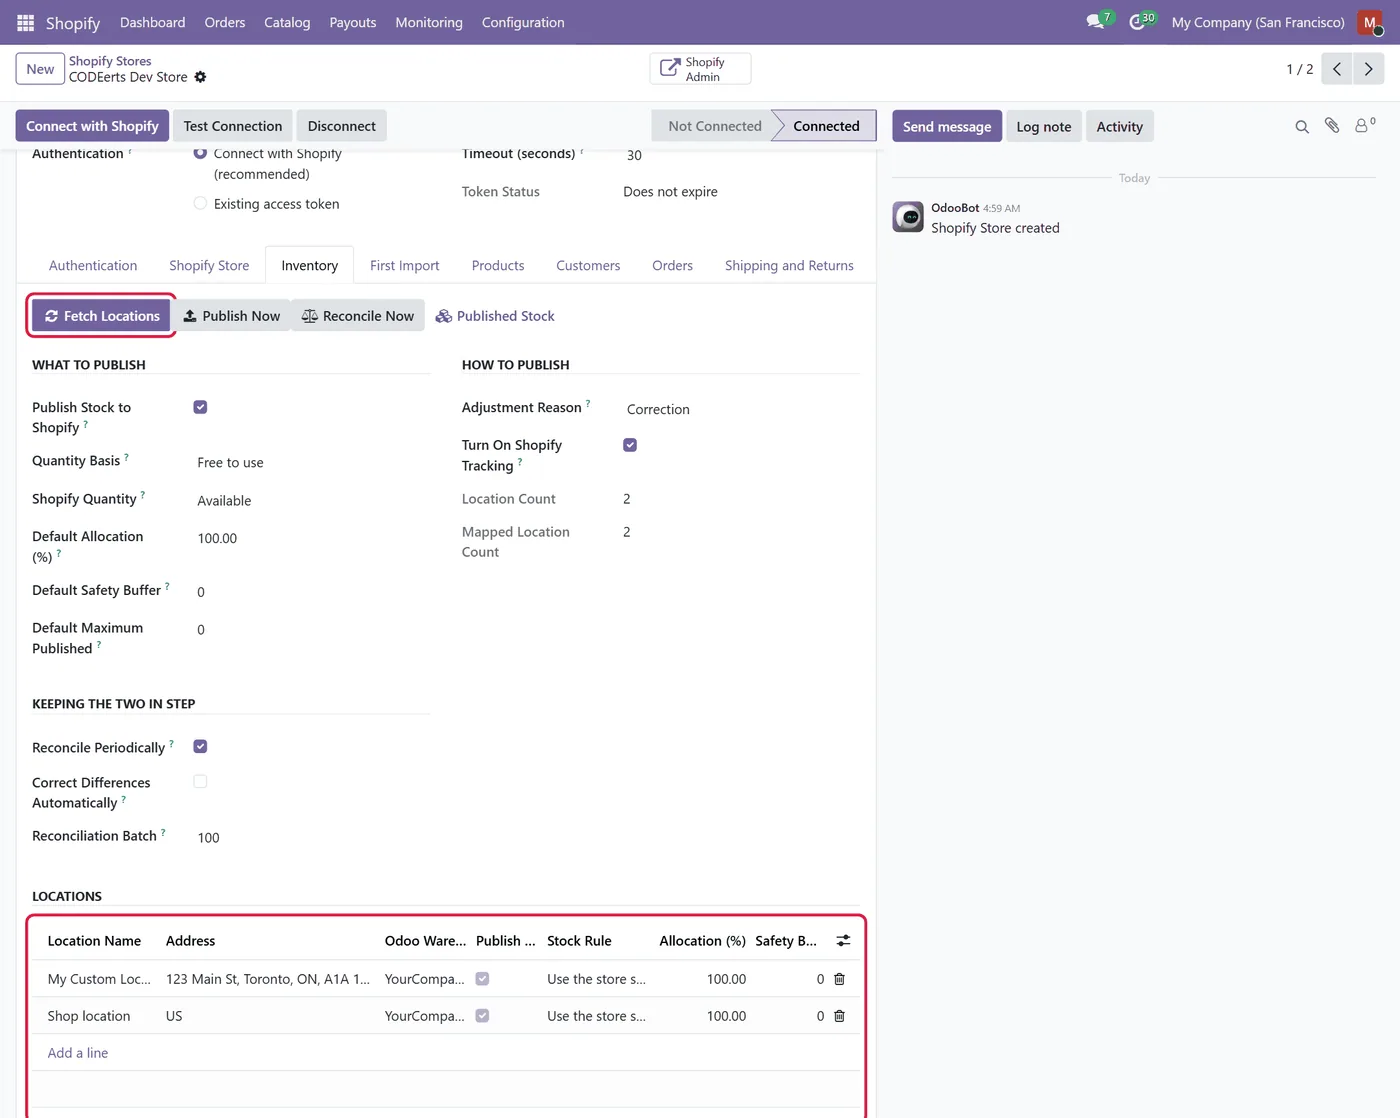The height and width of the screenshot is (1118, 1400).
Task: Enable Correct Differences Automatically checkbox
Action: 200,782
